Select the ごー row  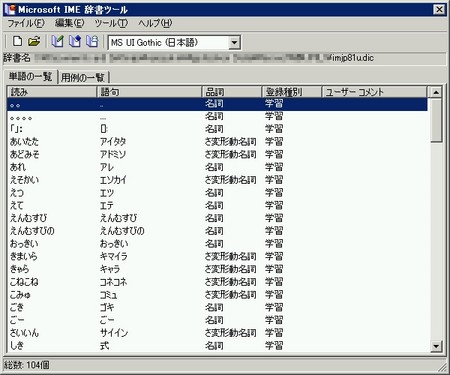tap(217, 320)
